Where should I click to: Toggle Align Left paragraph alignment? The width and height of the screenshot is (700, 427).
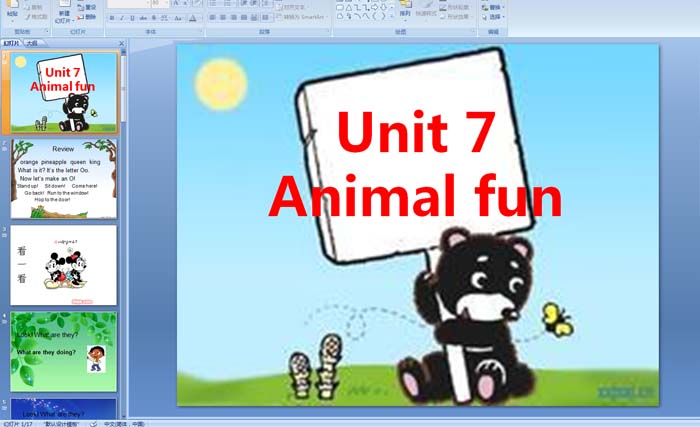(x=212, y=17)
